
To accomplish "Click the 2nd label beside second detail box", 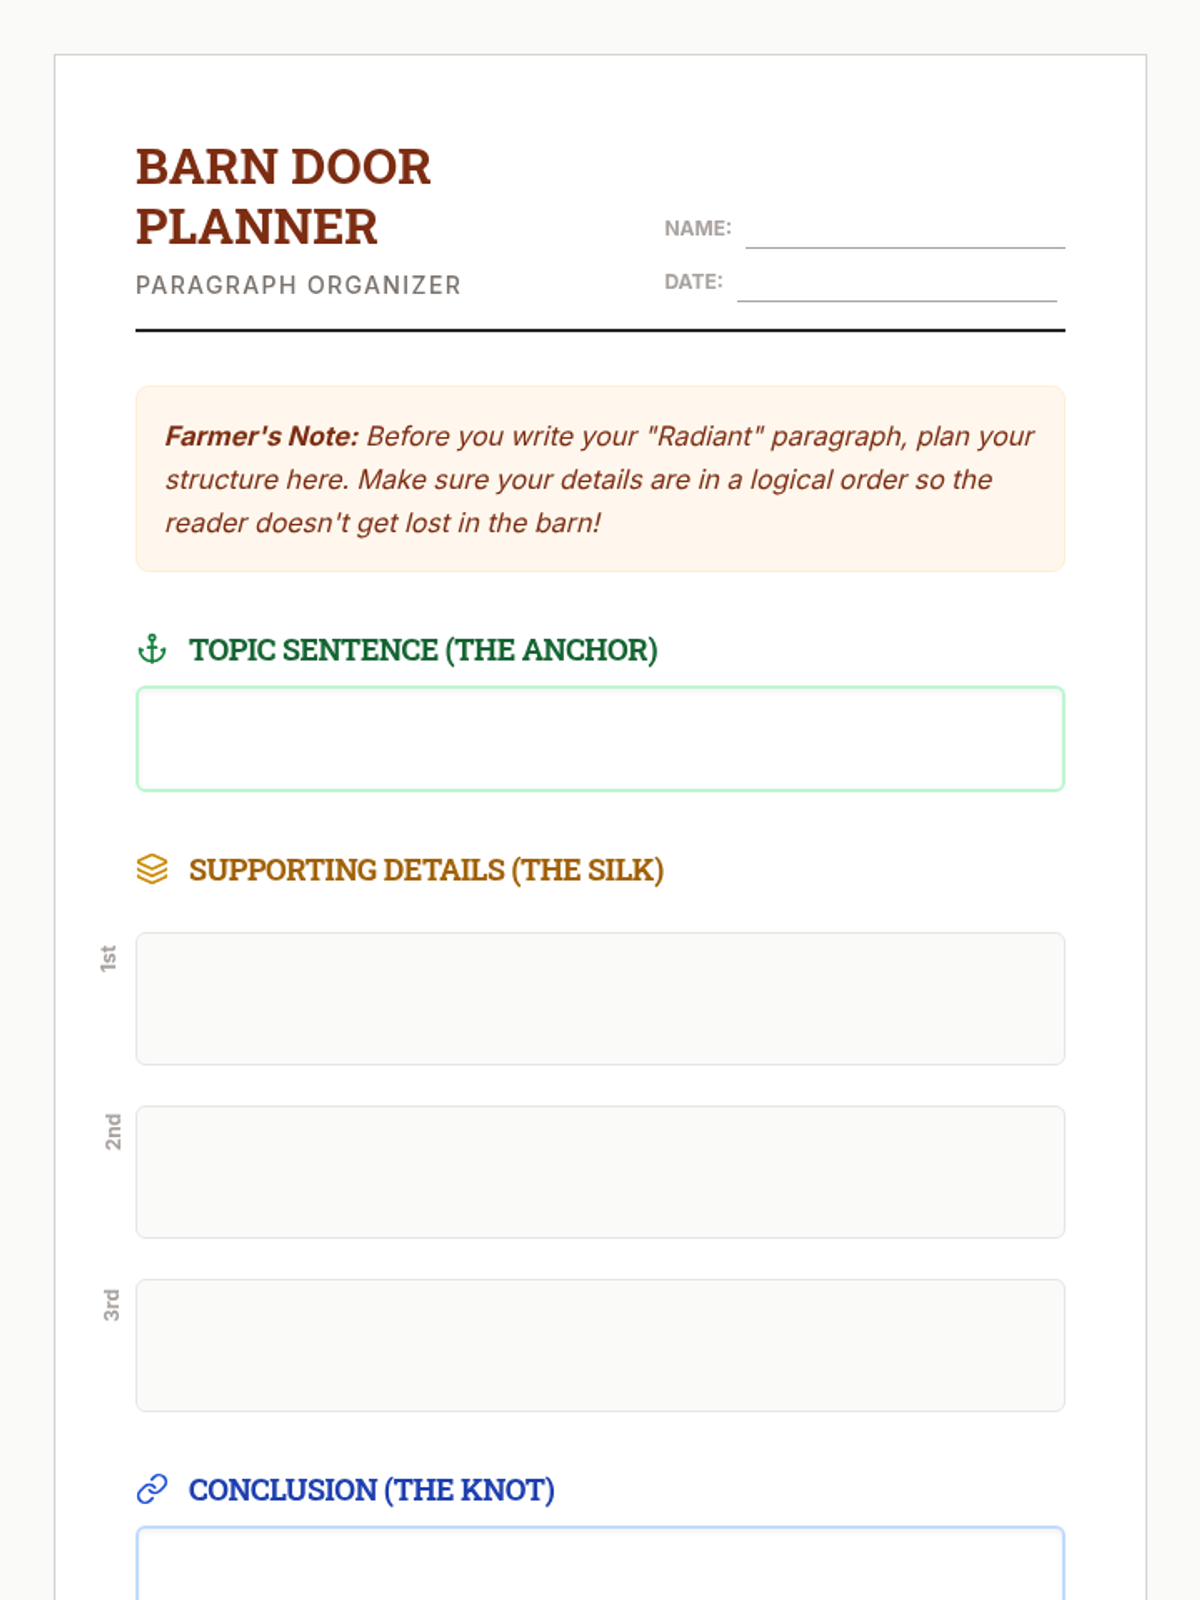I will click(113, 1131).
